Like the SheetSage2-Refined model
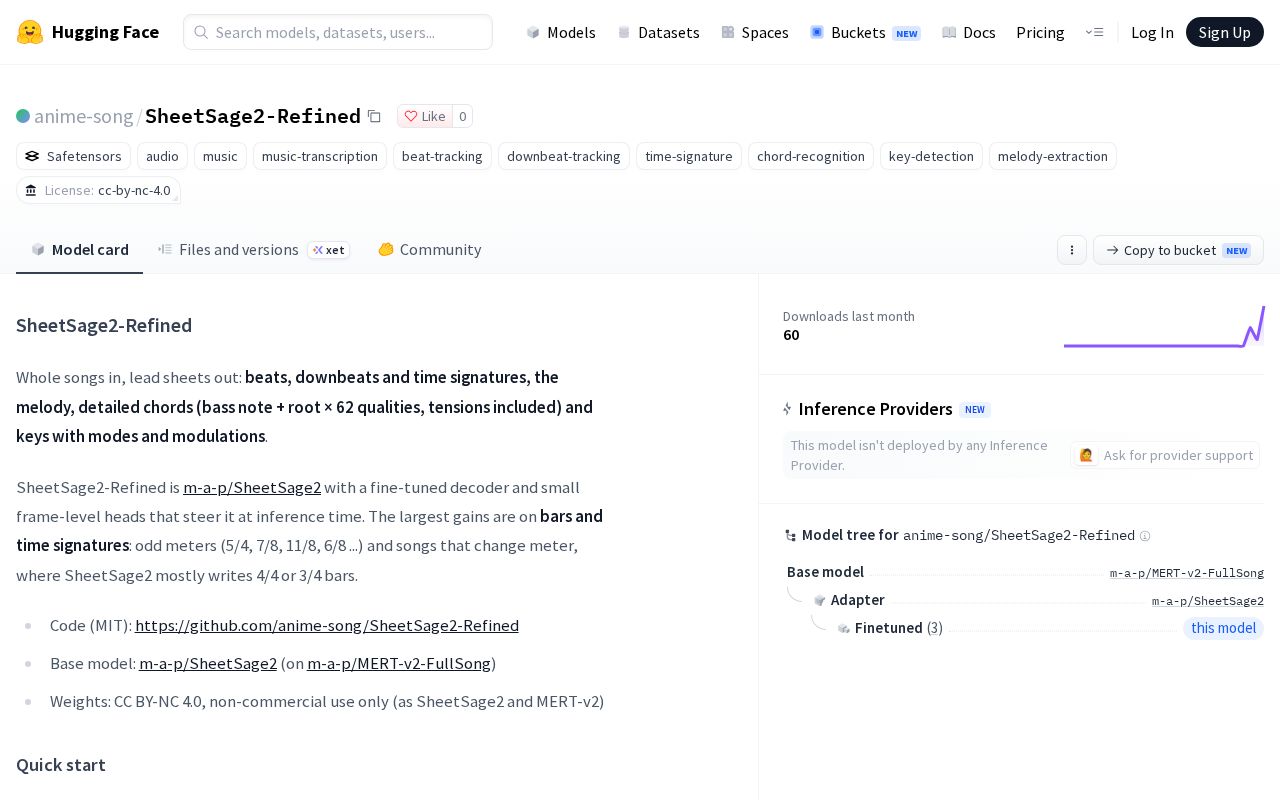 (425, 116)
